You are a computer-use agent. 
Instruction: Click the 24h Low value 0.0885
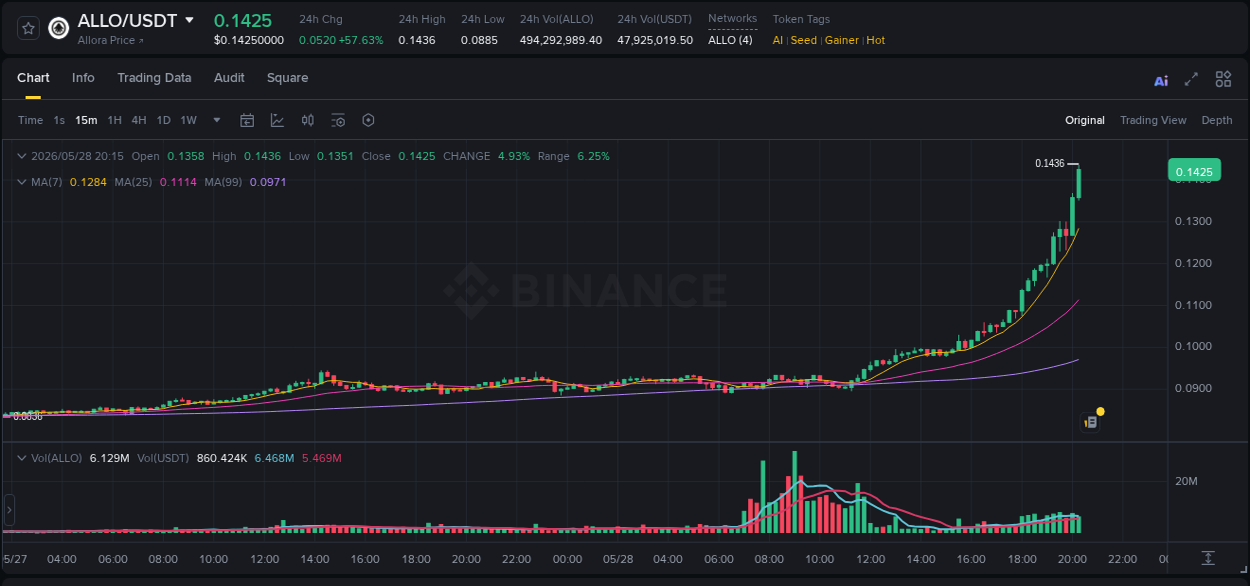click(479, 40)
